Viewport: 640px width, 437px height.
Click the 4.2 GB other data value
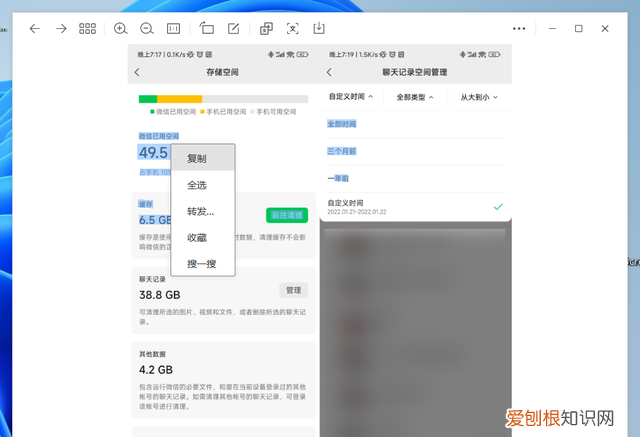[x=156, y=370]
